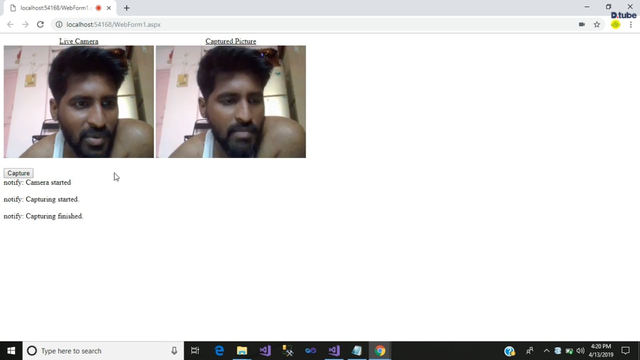Select the localhost:54168/WebForm1 tab
The image size is (640, 360).
click(60, 8)
